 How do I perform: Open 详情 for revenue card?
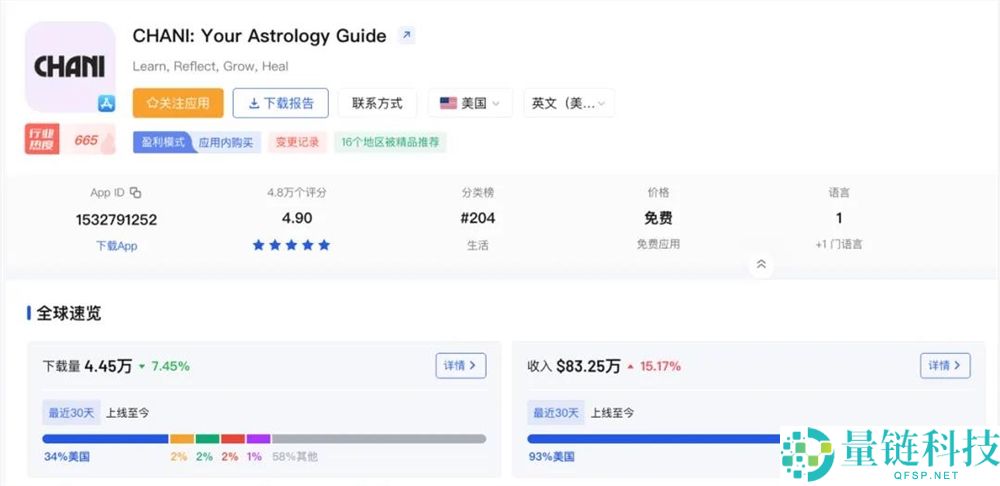coord(945,365)
